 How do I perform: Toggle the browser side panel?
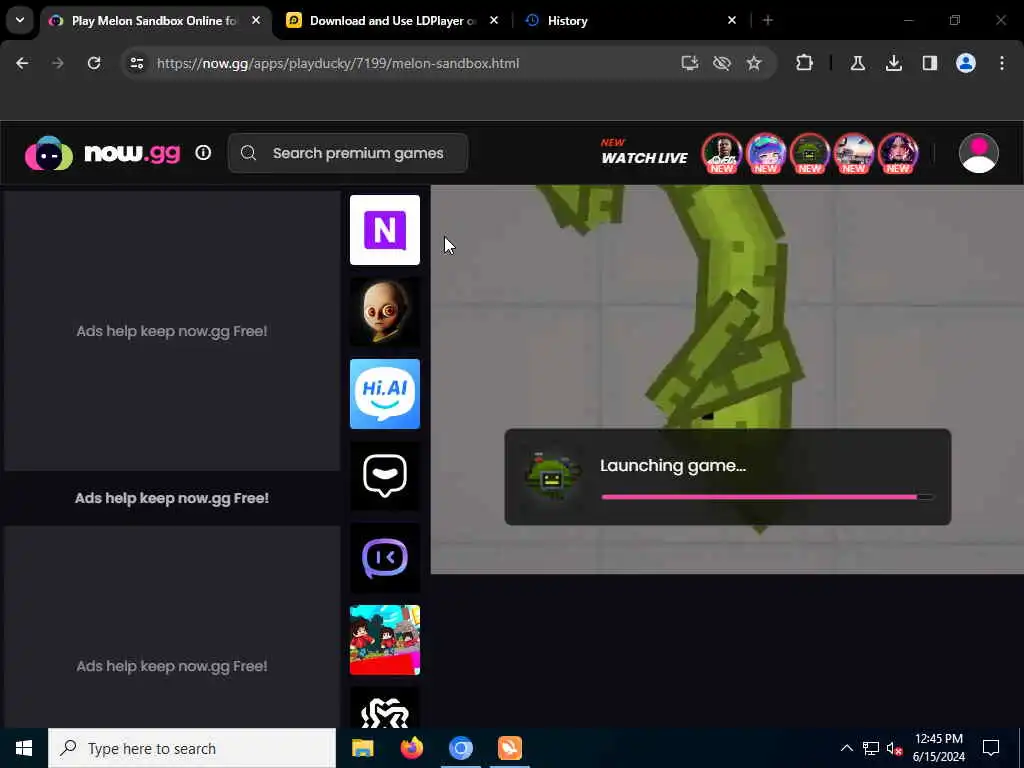tap(930, 63)
